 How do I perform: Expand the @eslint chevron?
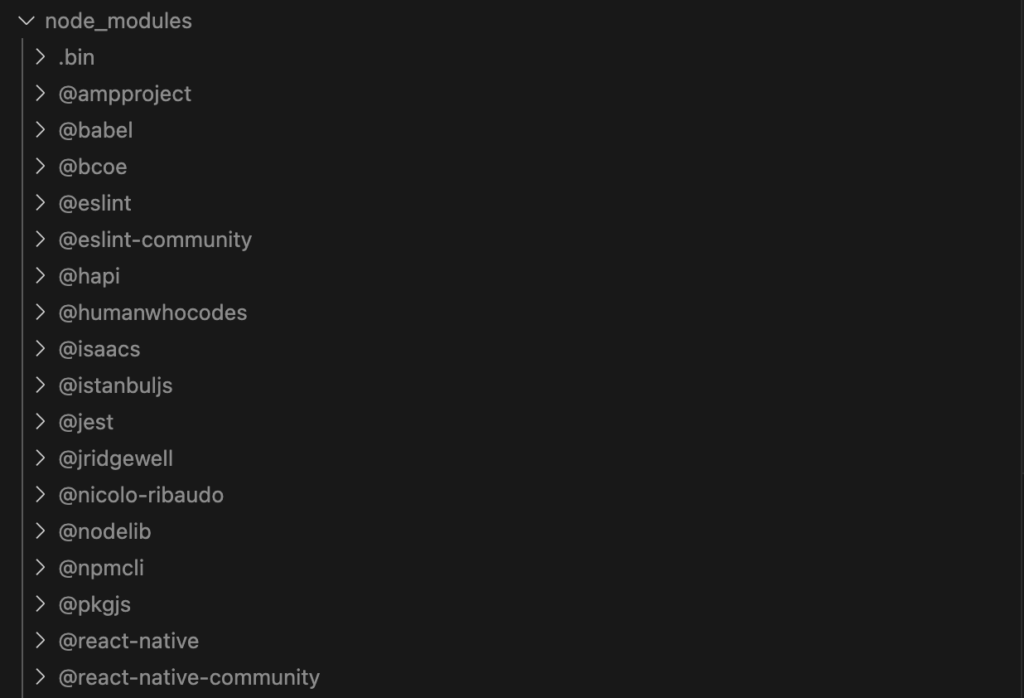point(40,203)
